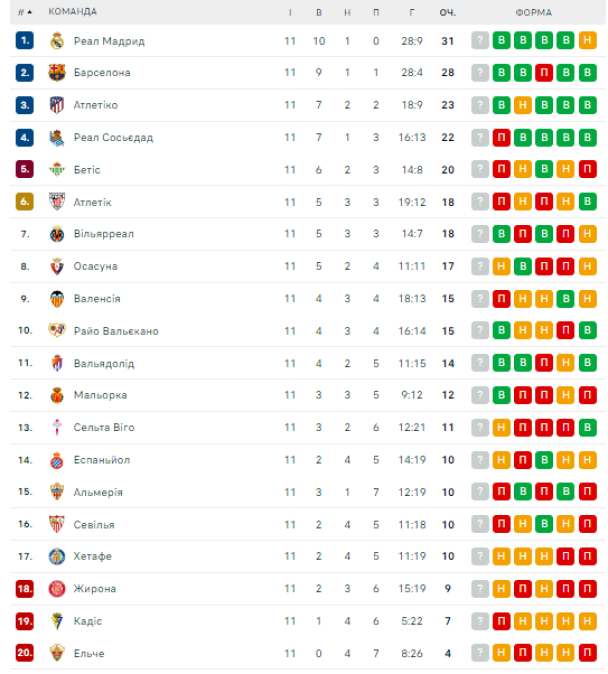Click the КОМАНДА column header
608x674 pixels.
[x=72, y=12]
